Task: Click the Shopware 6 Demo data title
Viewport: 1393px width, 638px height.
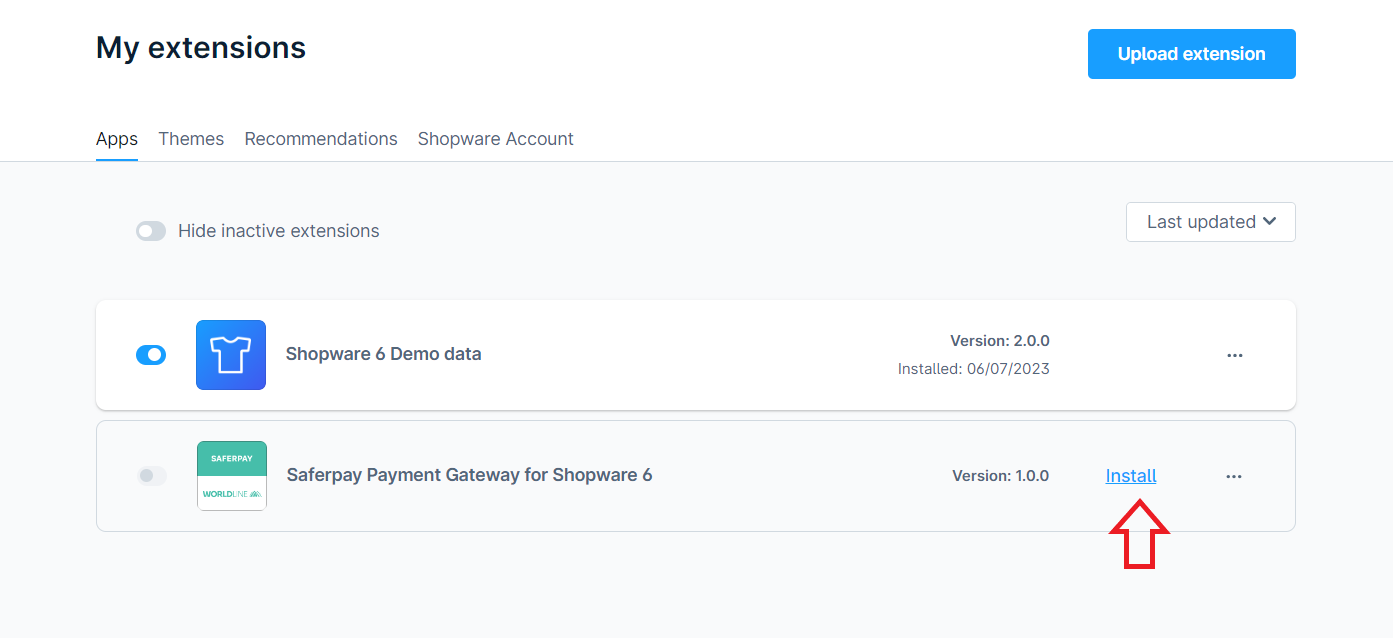Action: (383, 354)
